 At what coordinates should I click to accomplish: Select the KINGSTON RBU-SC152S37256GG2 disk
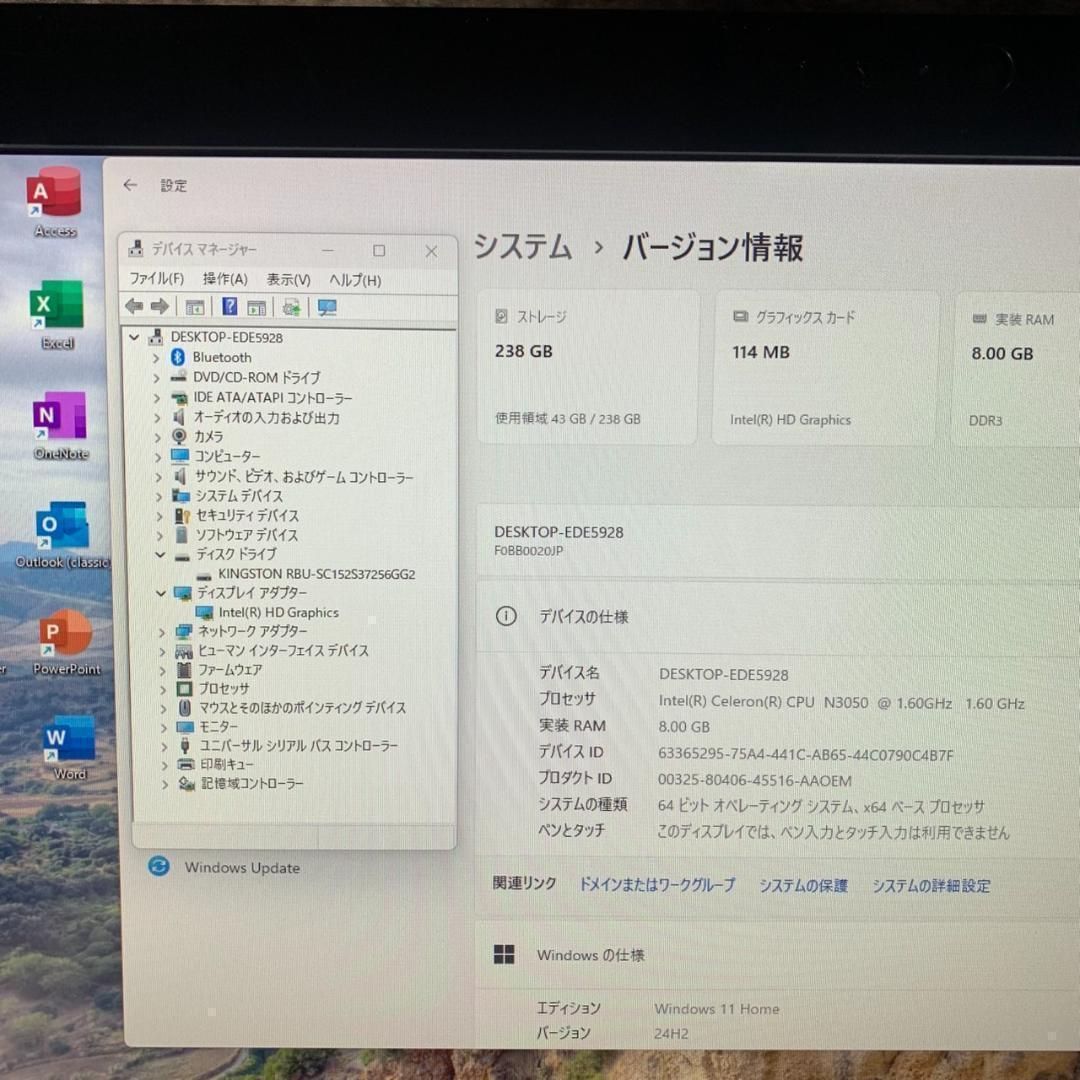(316, 574)
